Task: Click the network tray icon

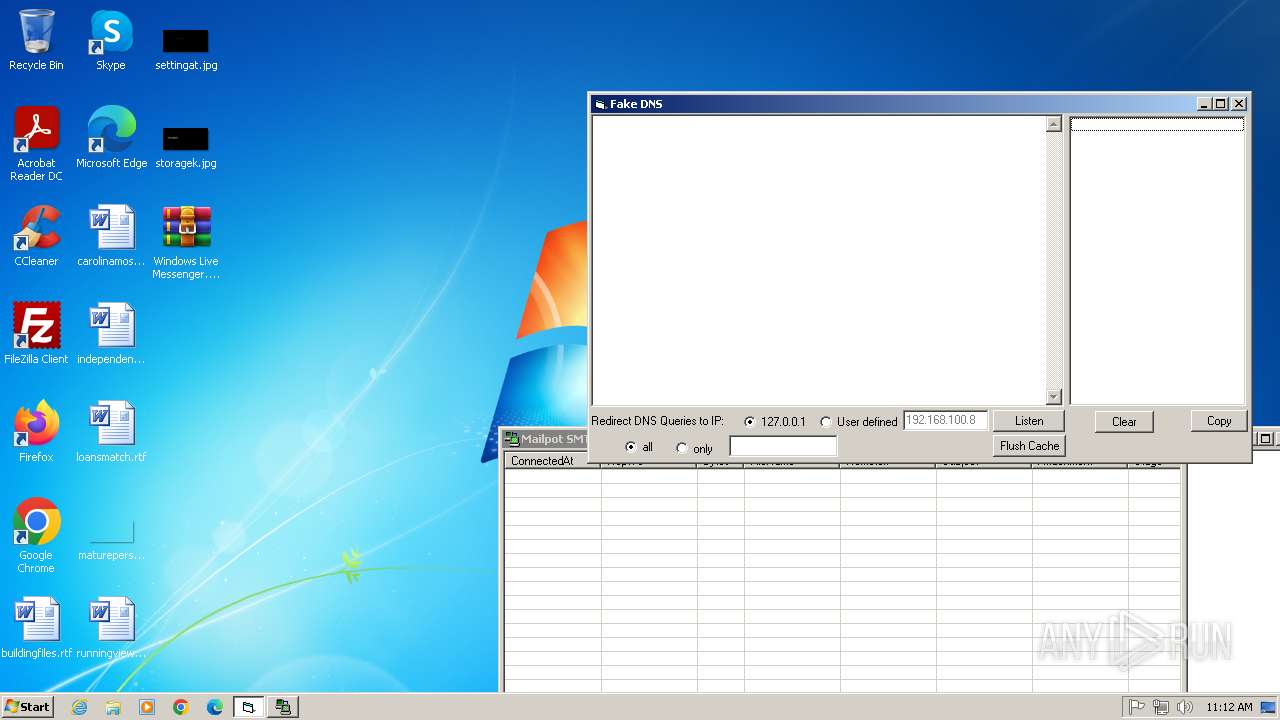Action: point(1161,707)
